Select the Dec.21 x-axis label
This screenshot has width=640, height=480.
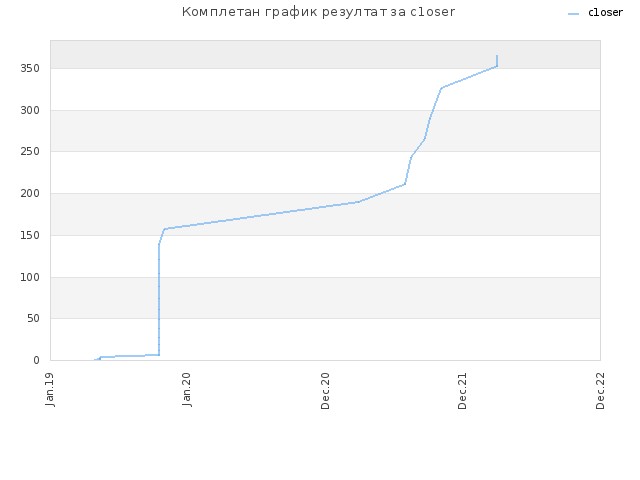(462, 391)
